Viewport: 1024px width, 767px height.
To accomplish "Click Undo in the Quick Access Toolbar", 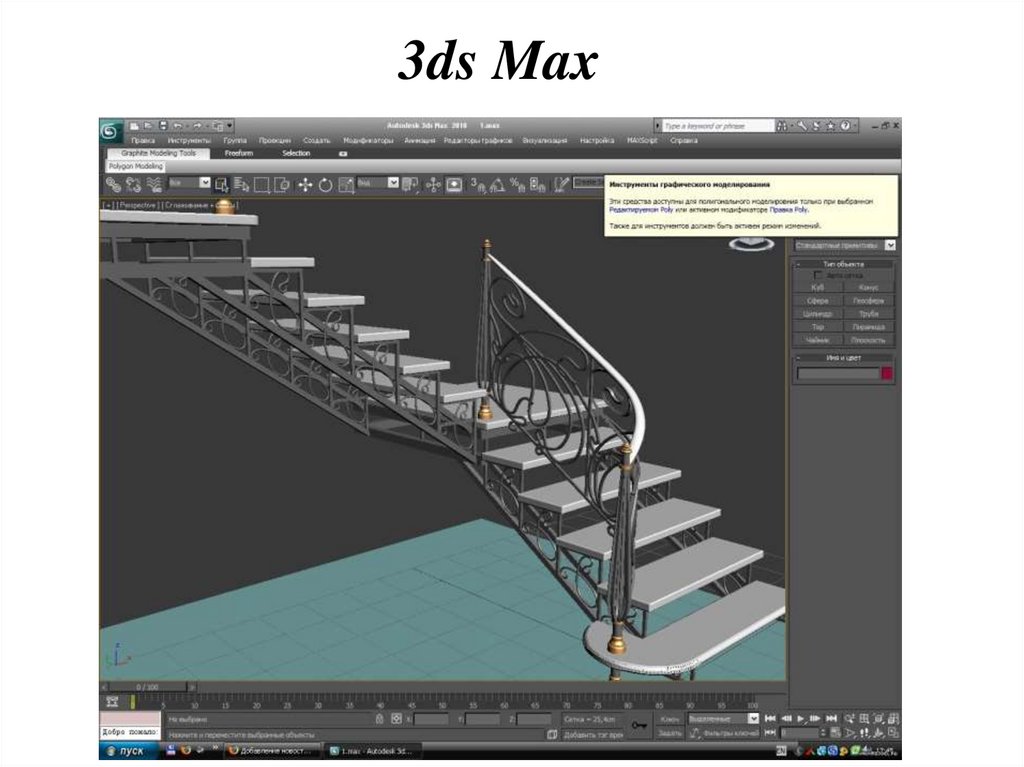I will (x=178, y=126).
